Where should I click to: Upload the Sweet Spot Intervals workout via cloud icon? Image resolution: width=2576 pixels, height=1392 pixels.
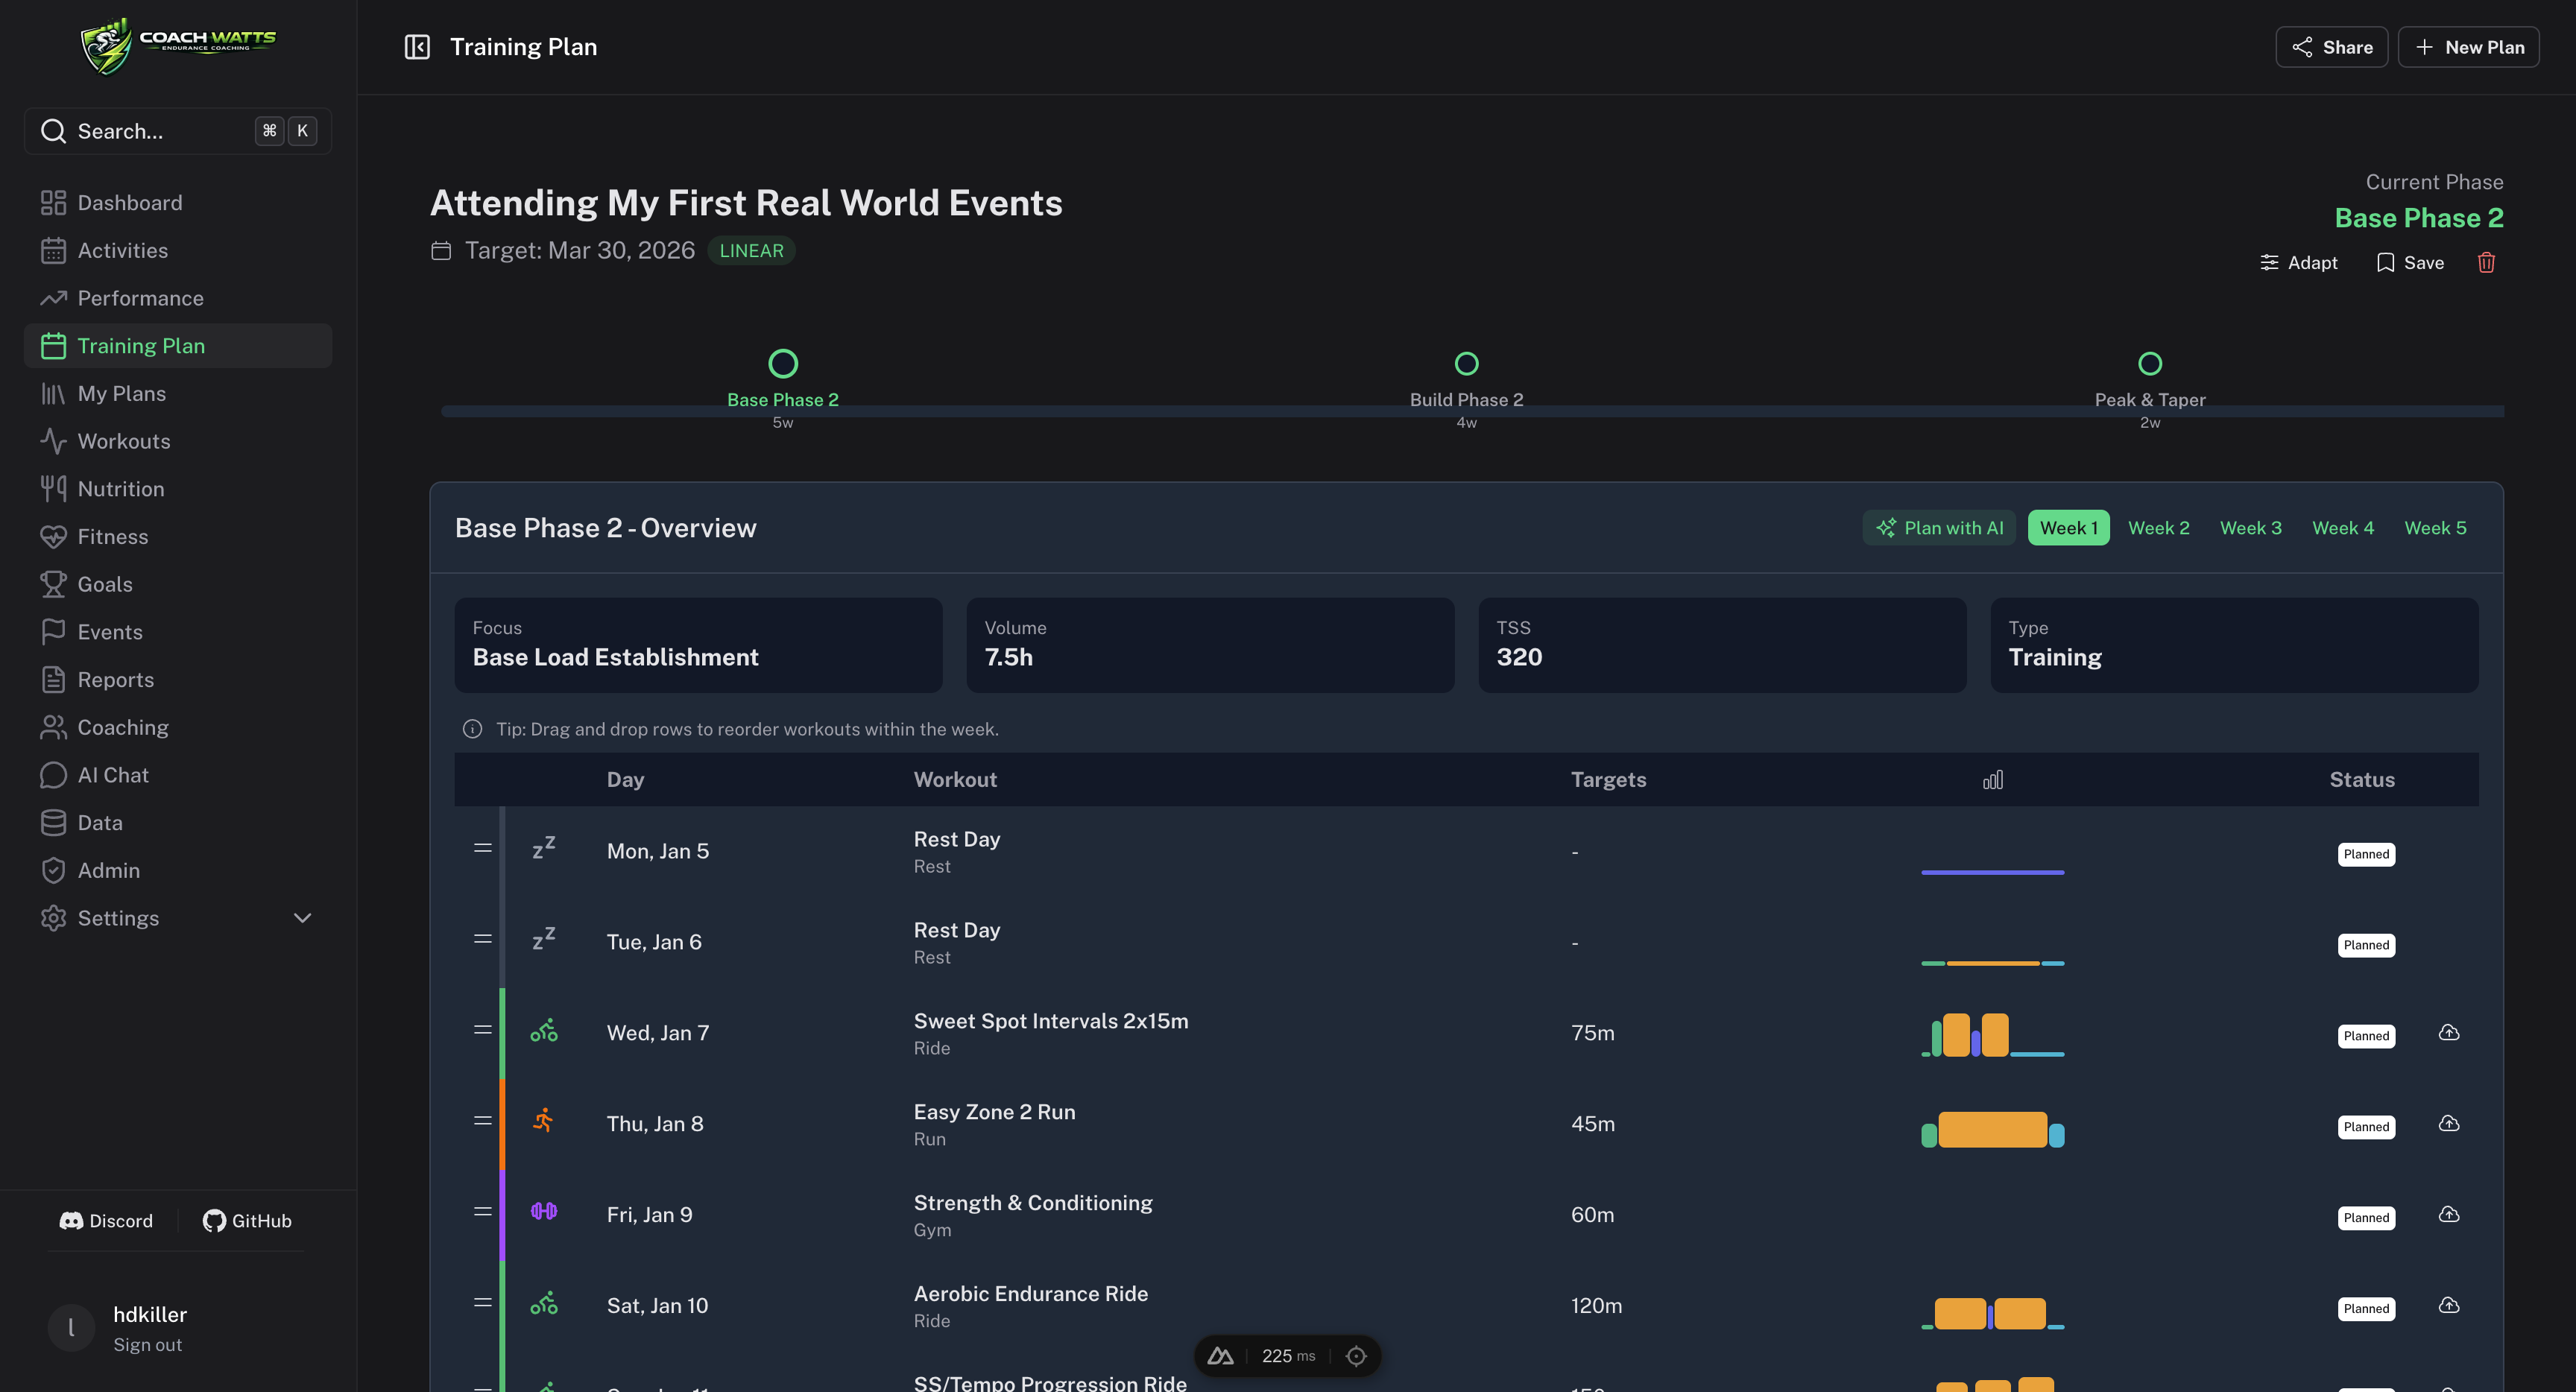[2449, 1033]
